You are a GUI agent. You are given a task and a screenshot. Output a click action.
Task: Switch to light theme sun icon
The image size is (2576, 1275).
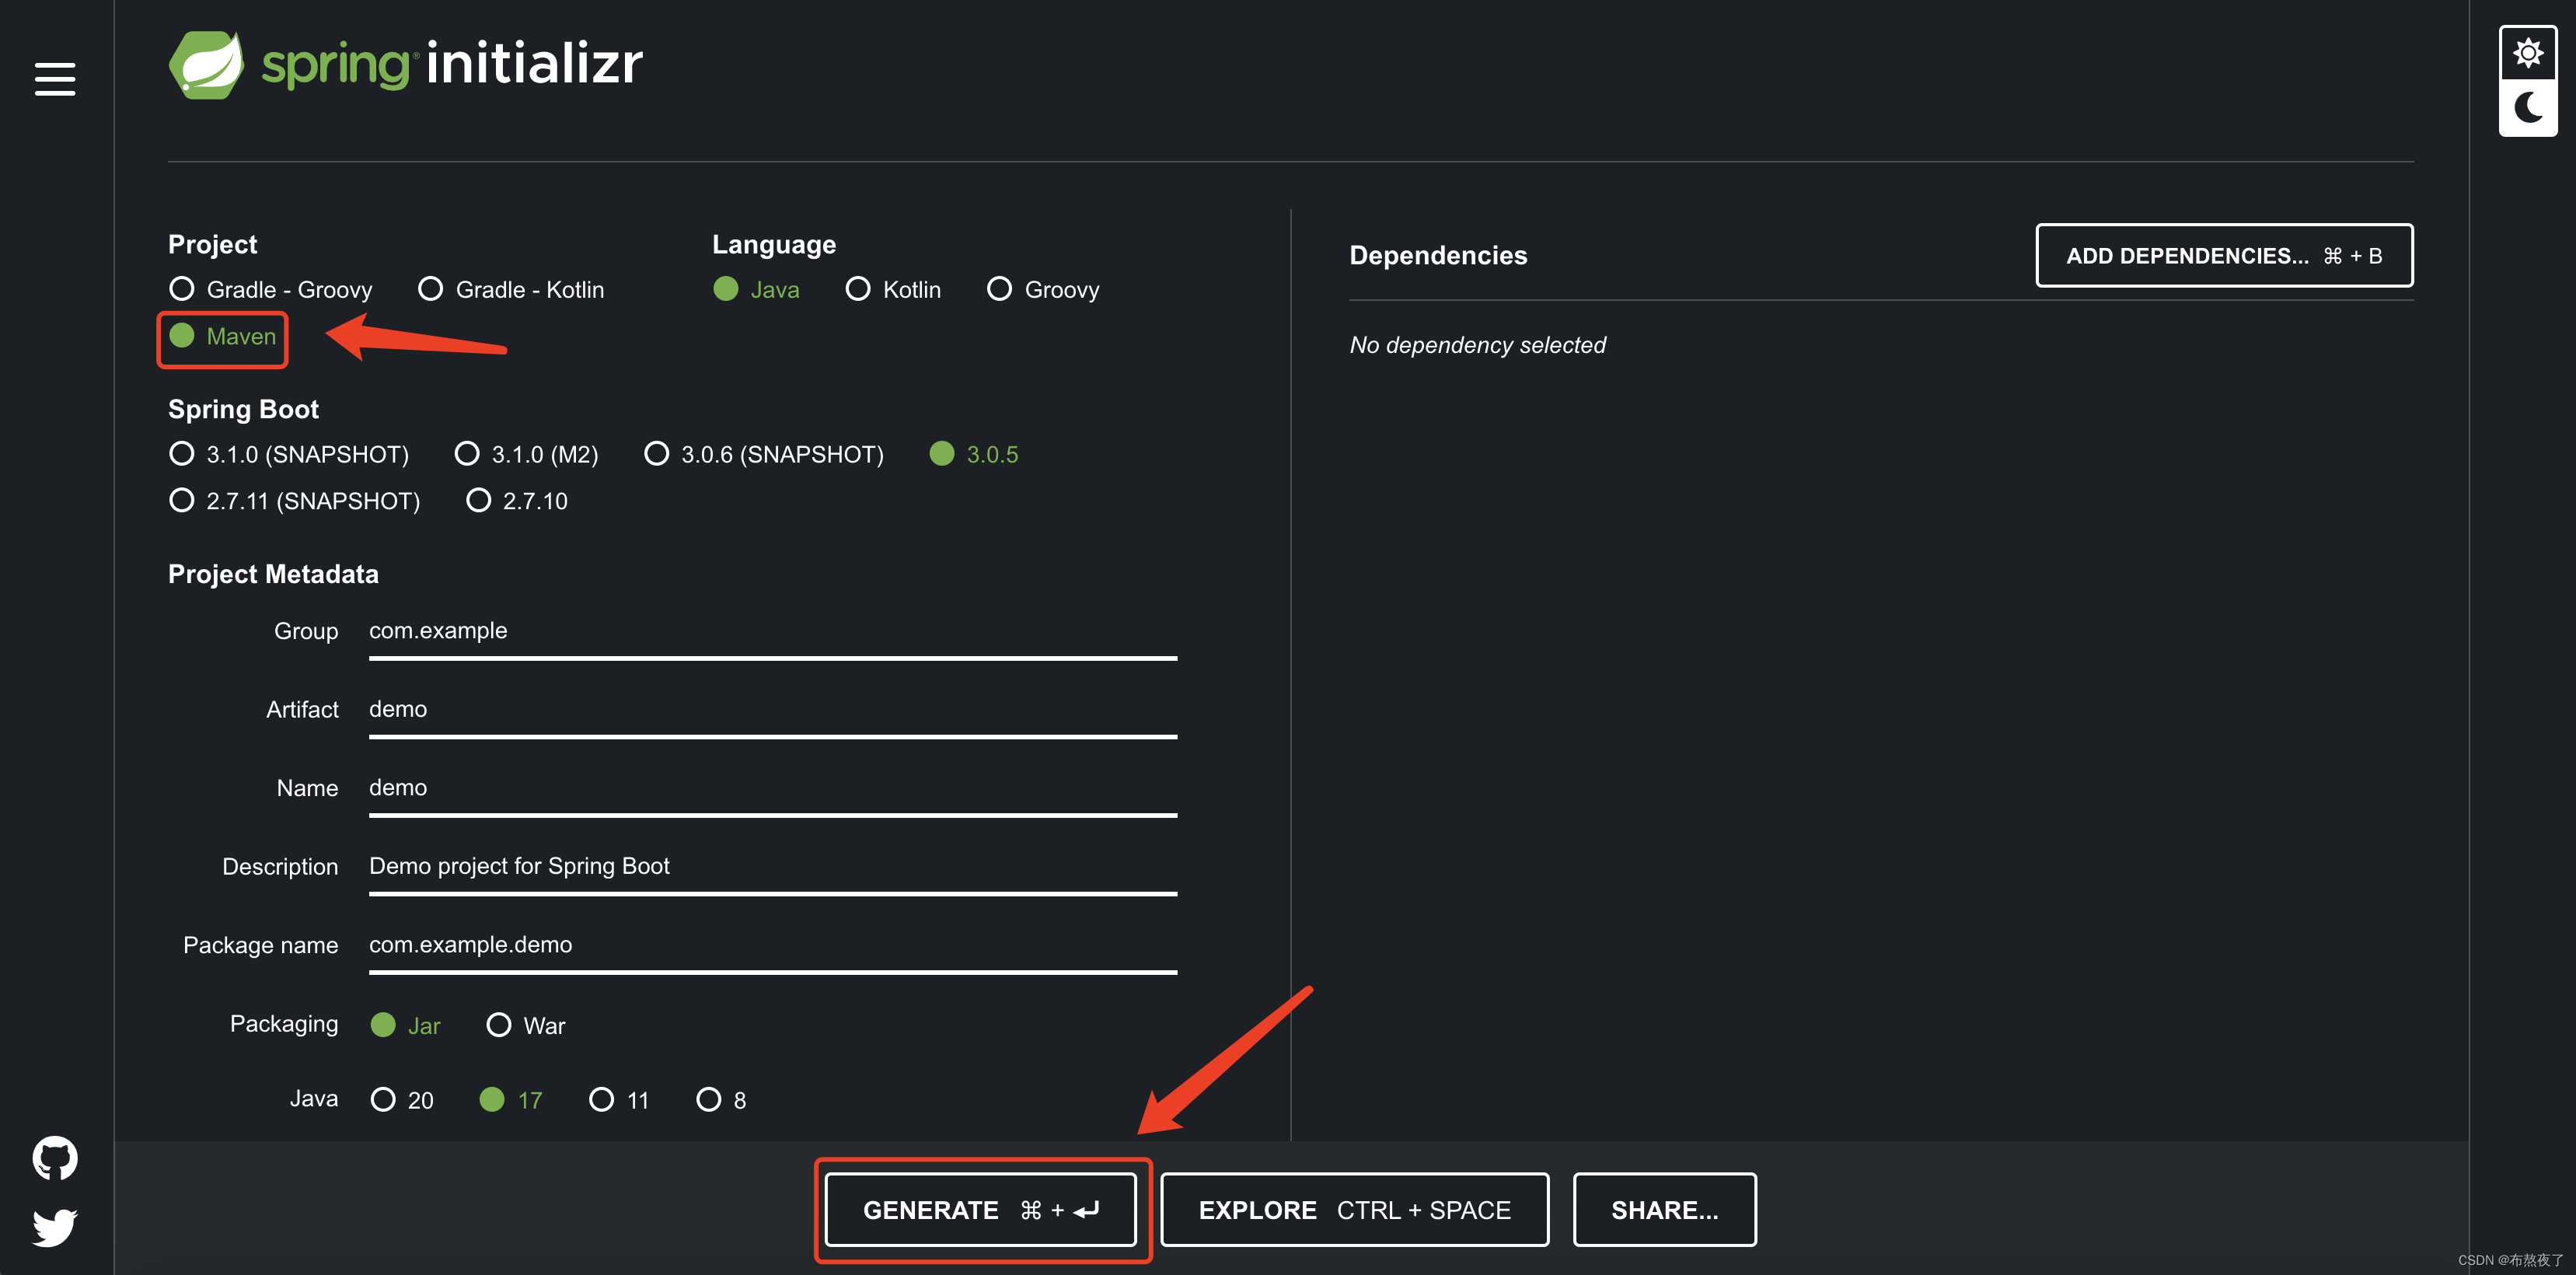(2527, 53)
